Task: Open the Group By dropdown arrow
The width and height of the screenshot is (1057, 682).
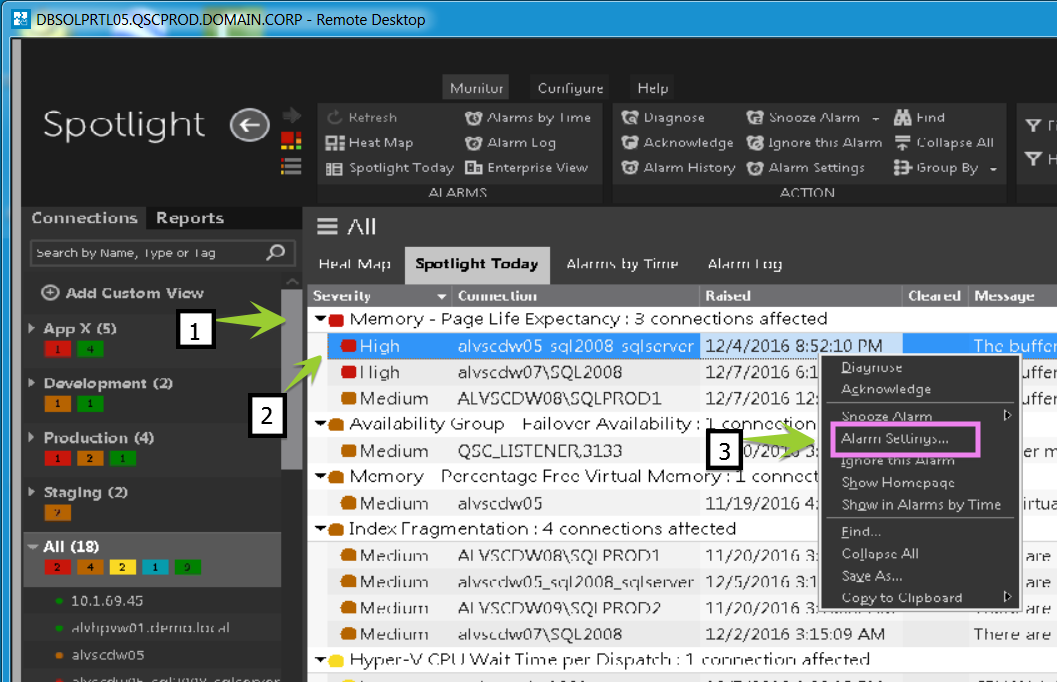Action: [993, 169]
